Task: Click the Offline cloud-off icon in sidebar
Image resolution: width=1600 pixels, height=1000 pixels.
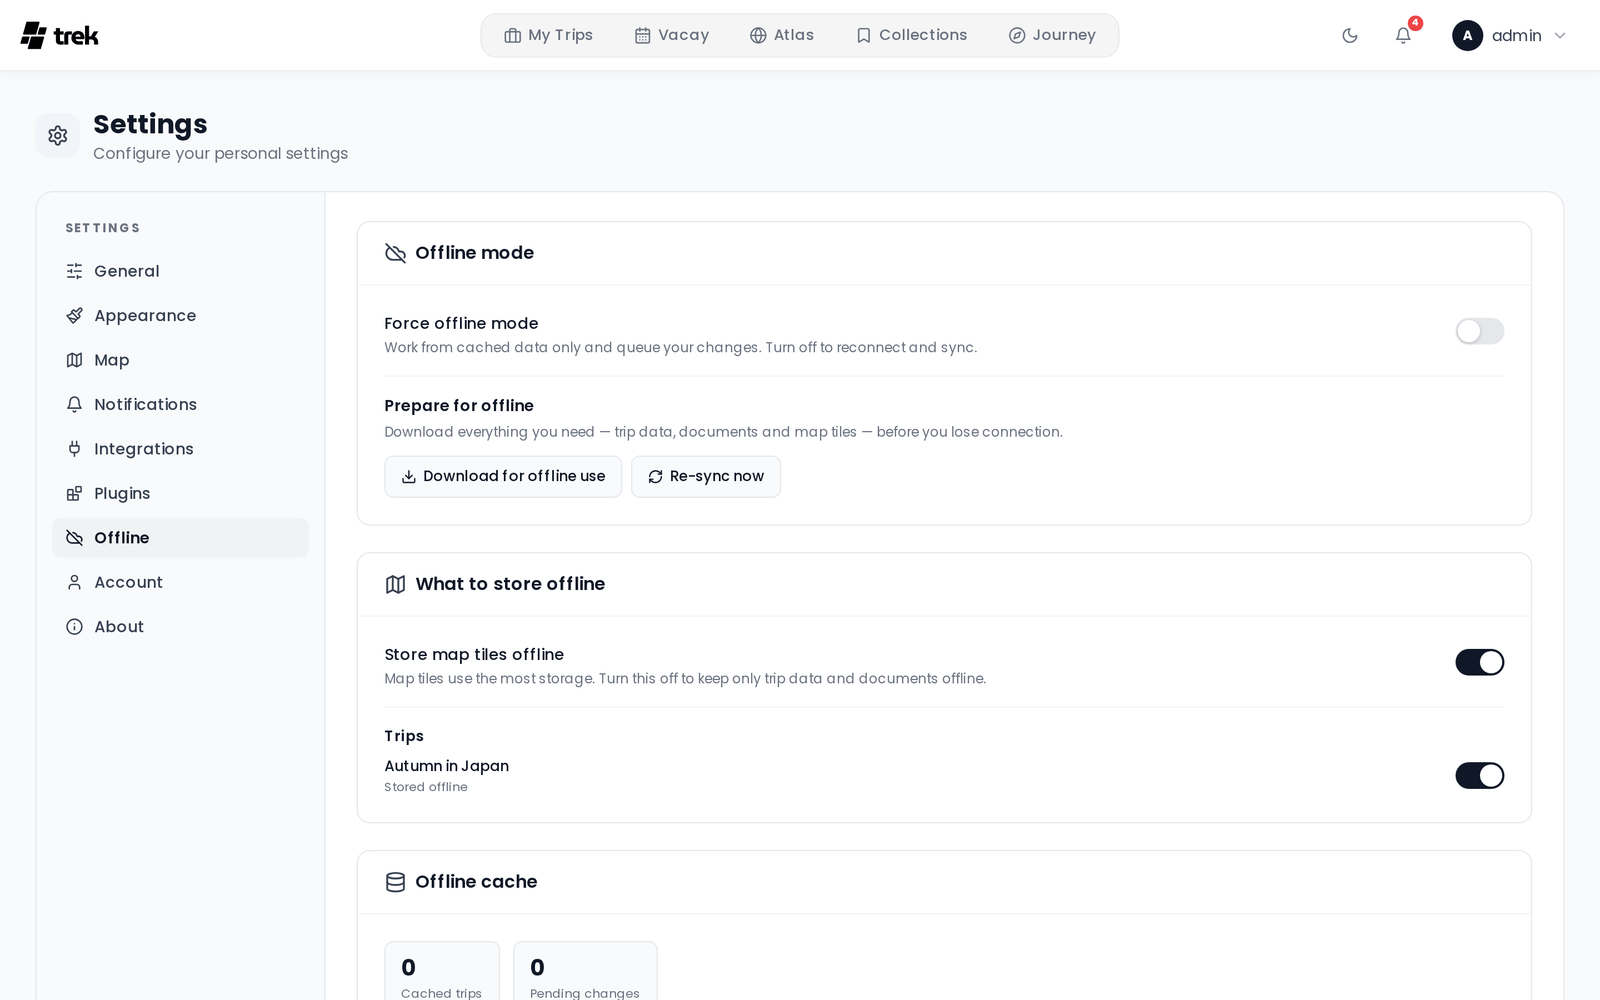Action: 74,538
